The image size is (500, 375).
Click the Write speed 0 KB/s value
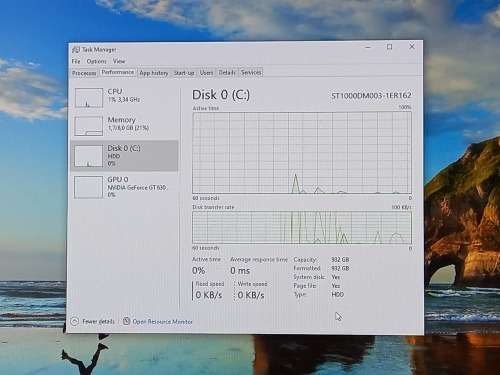tap(251, 295)
